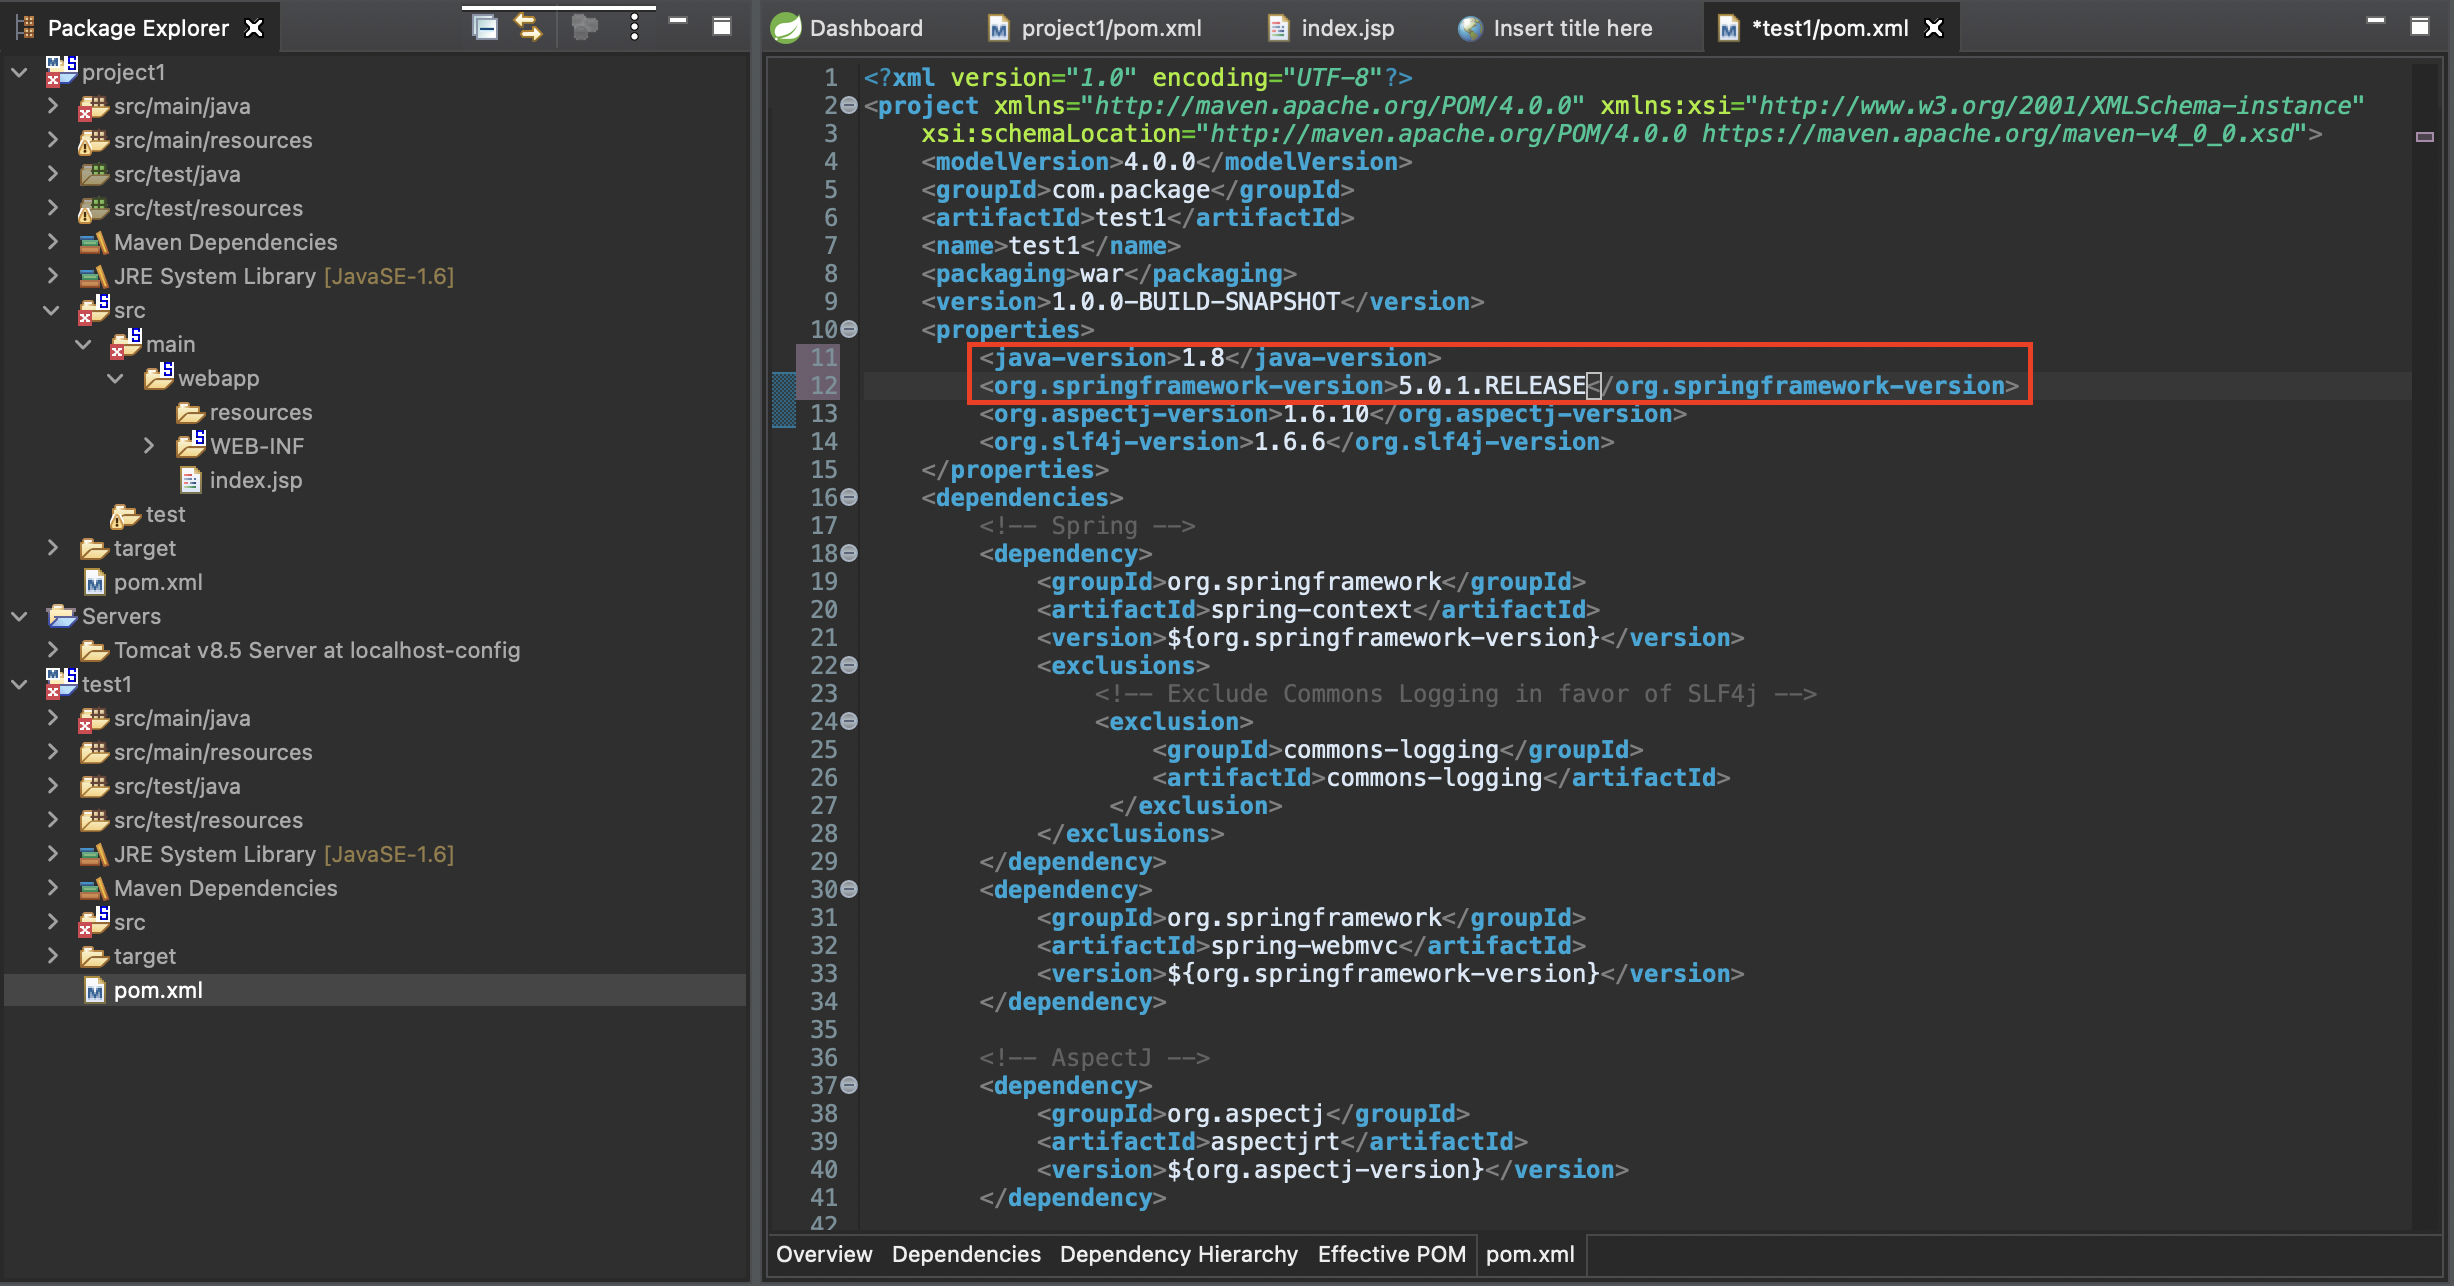Toggle Link with Editor arrows icon
2454x1286 pixels.
(x=528, y=27)
